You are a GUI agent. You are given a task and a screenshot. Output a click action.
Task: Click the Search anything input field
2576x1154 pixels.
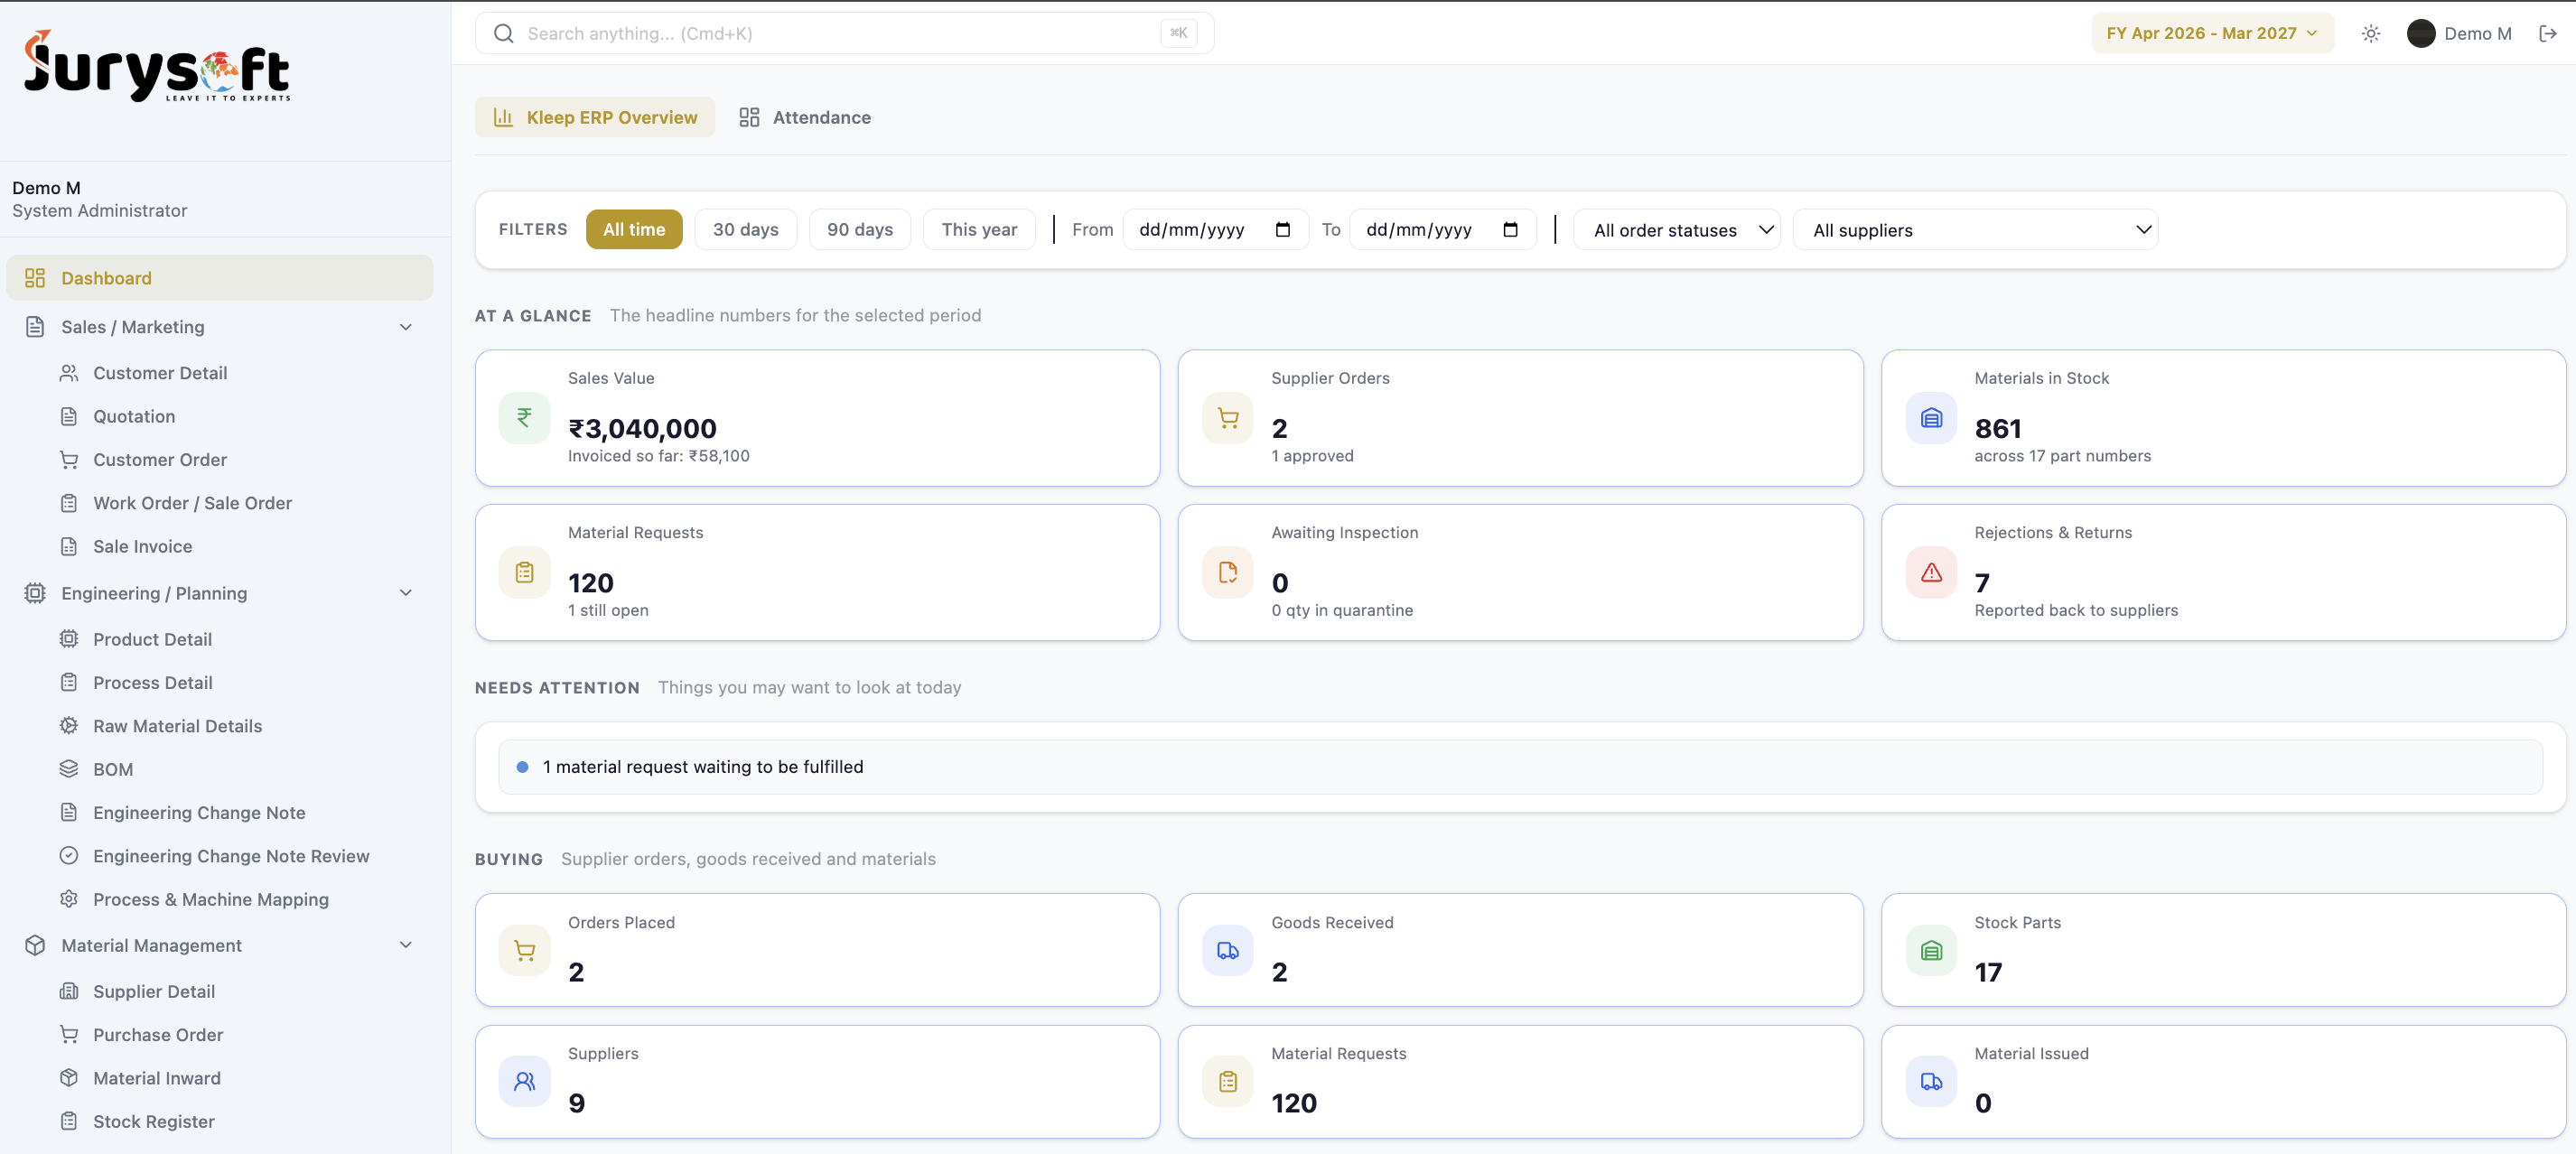tap(844, 34)
